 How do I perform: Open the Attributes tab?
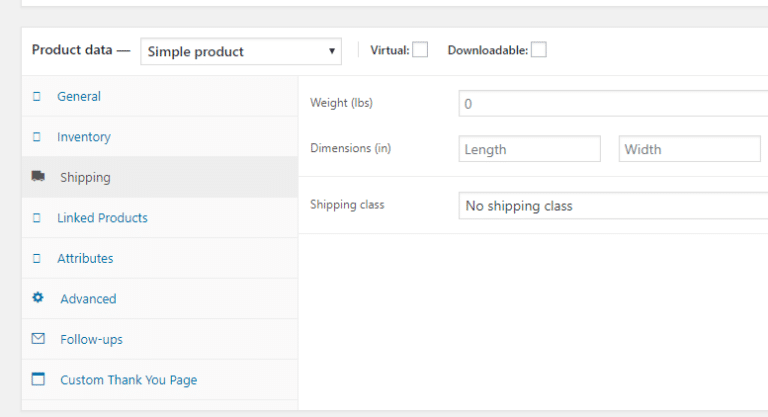(85, 258)
